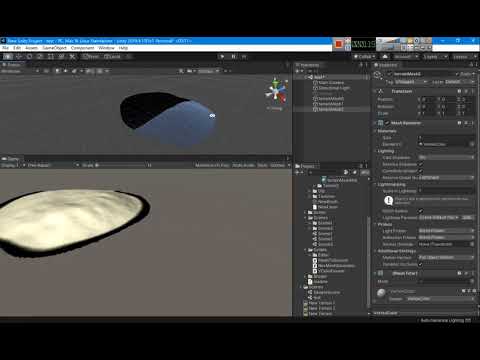Screen dimensions: 480x360
Task: Select Directional Light in Hierarchy
Action: click(334, 88)
